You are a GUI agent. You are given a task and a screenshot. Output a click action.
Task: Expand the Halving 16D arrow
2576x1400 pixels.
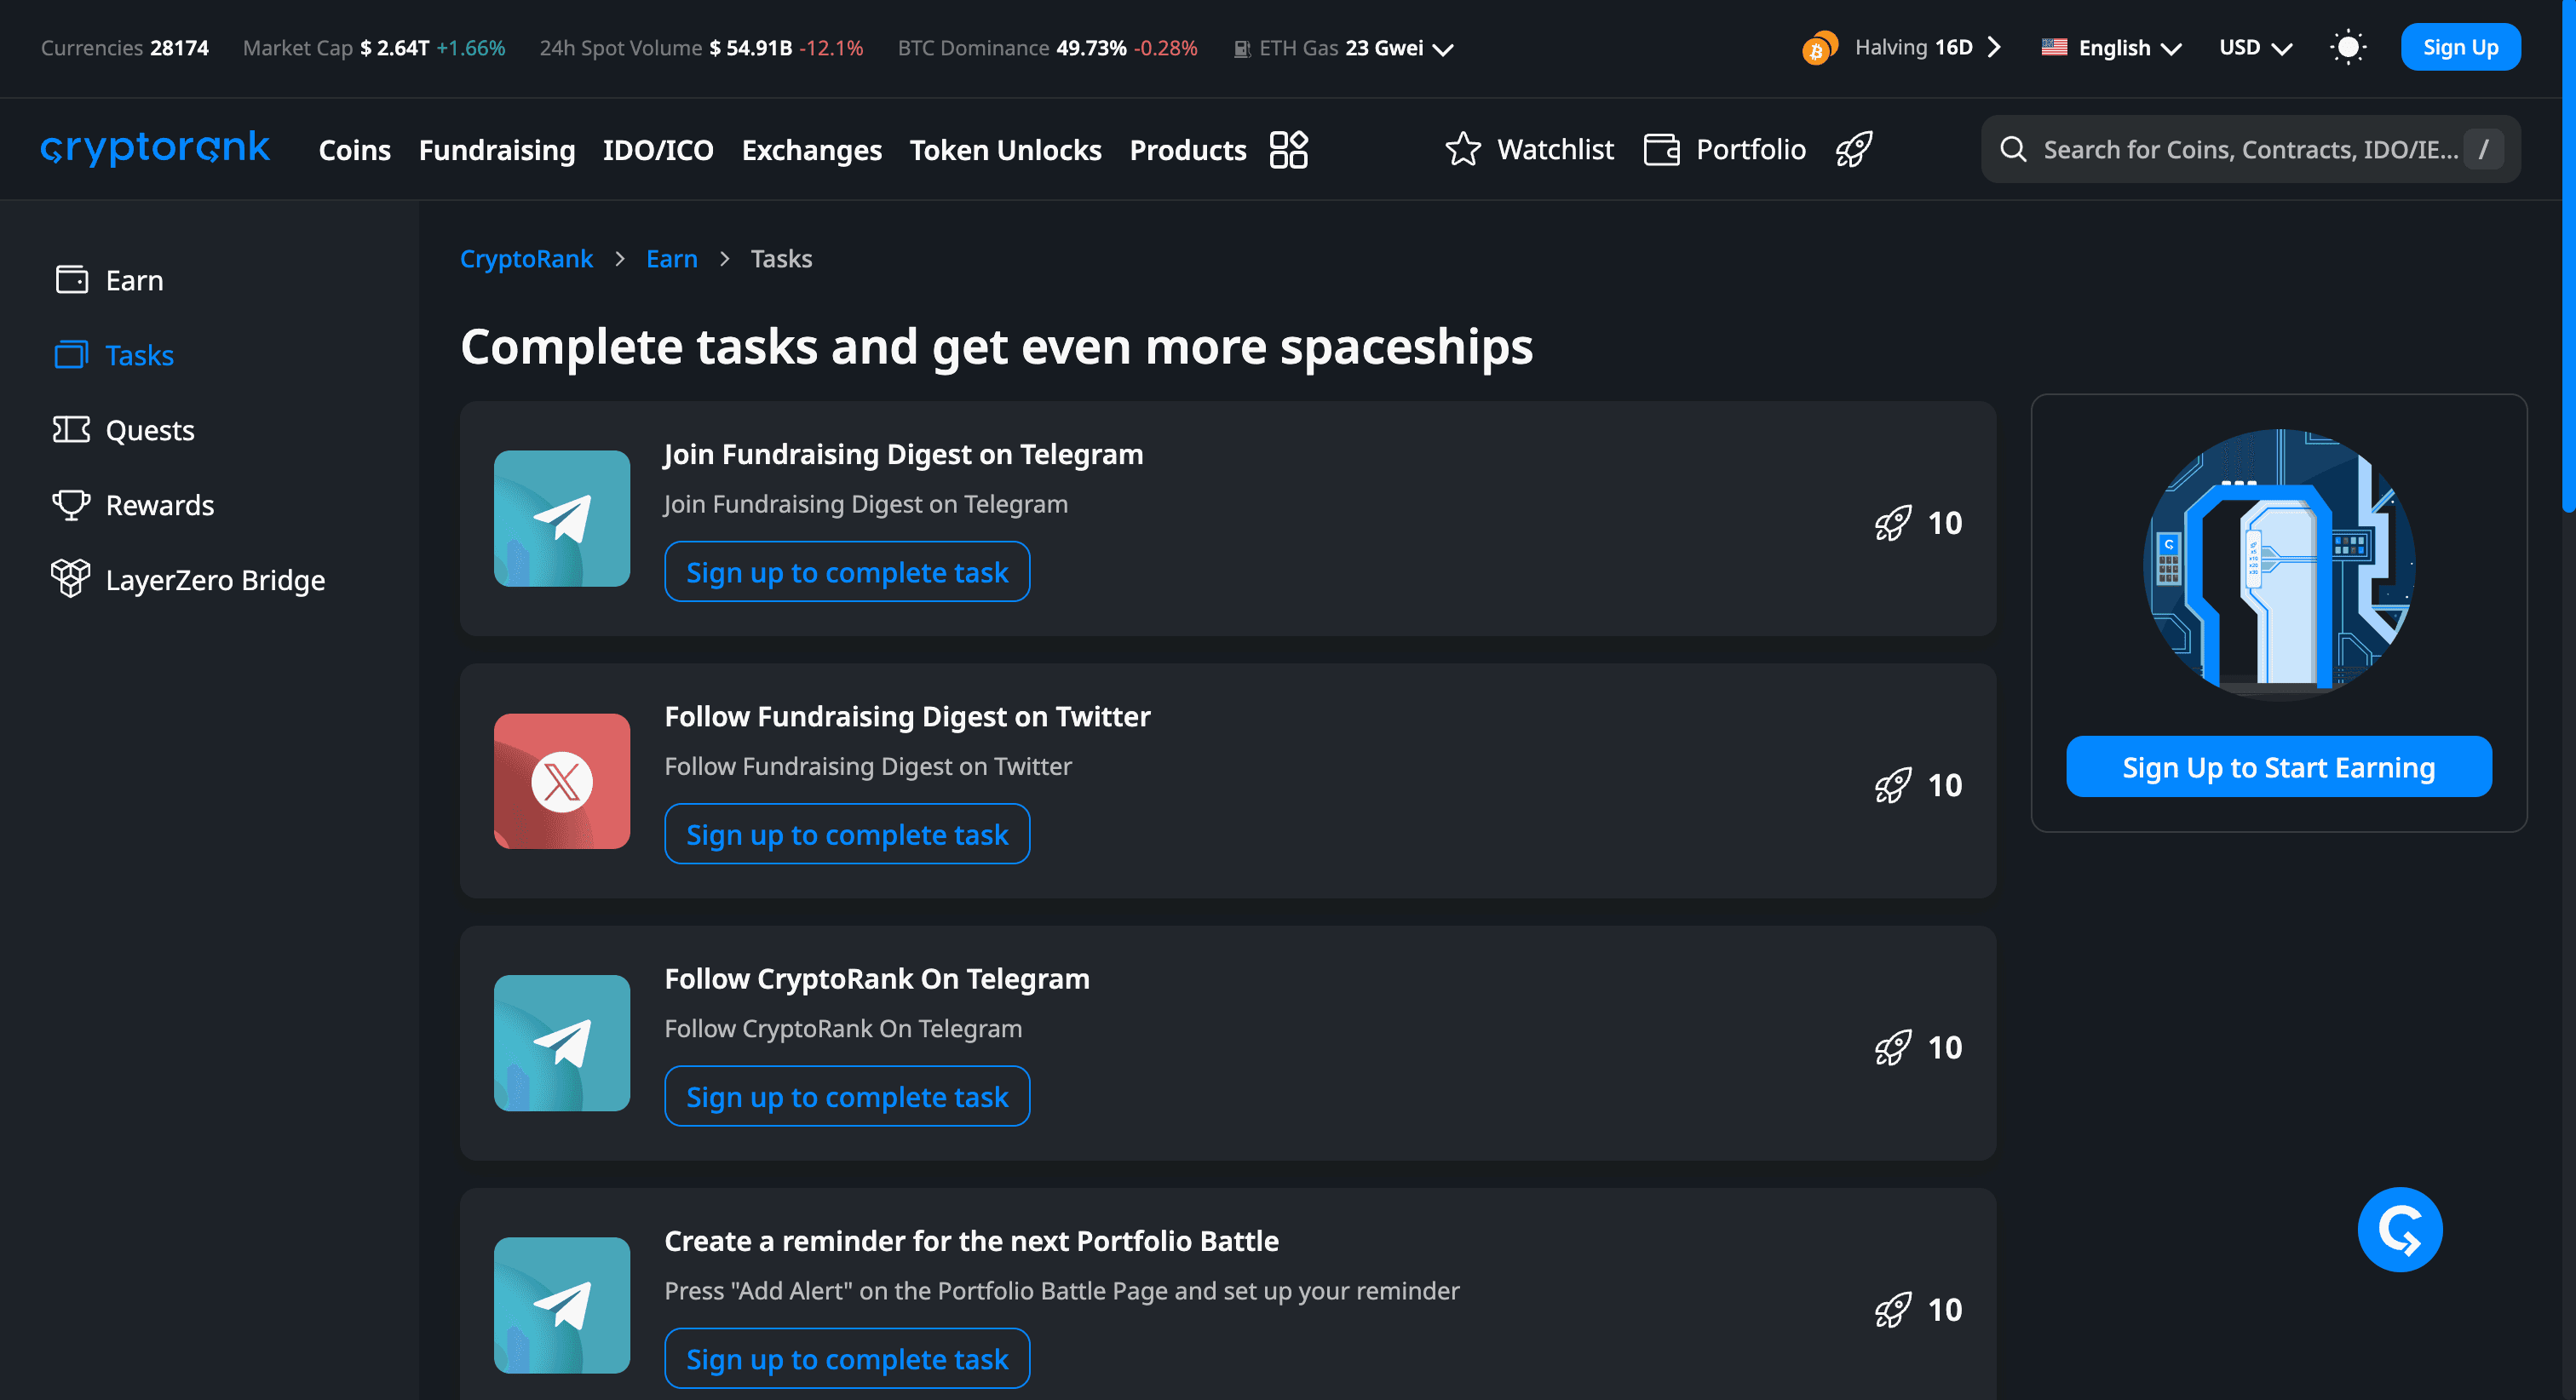[1994, 47]
